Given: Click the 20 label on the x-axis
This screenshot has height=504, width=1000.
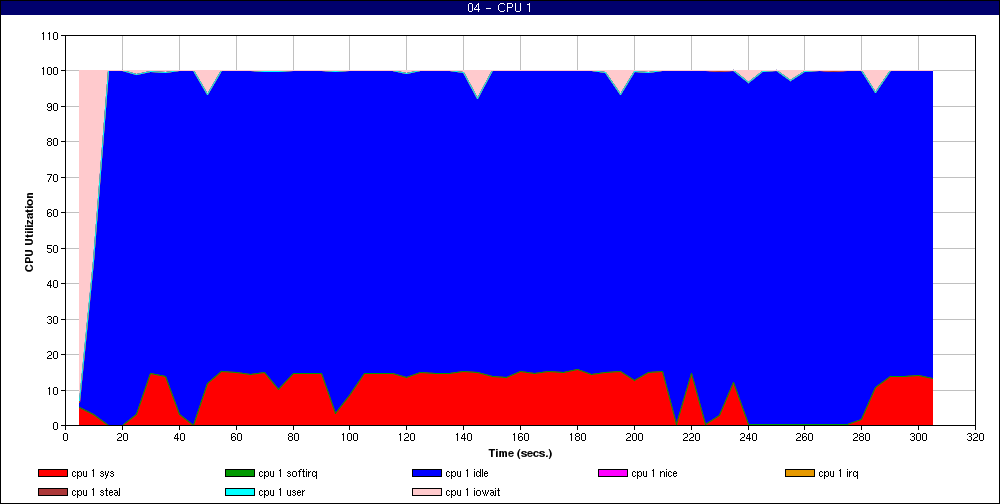Looking at the screenshot, I should (122, 437).
